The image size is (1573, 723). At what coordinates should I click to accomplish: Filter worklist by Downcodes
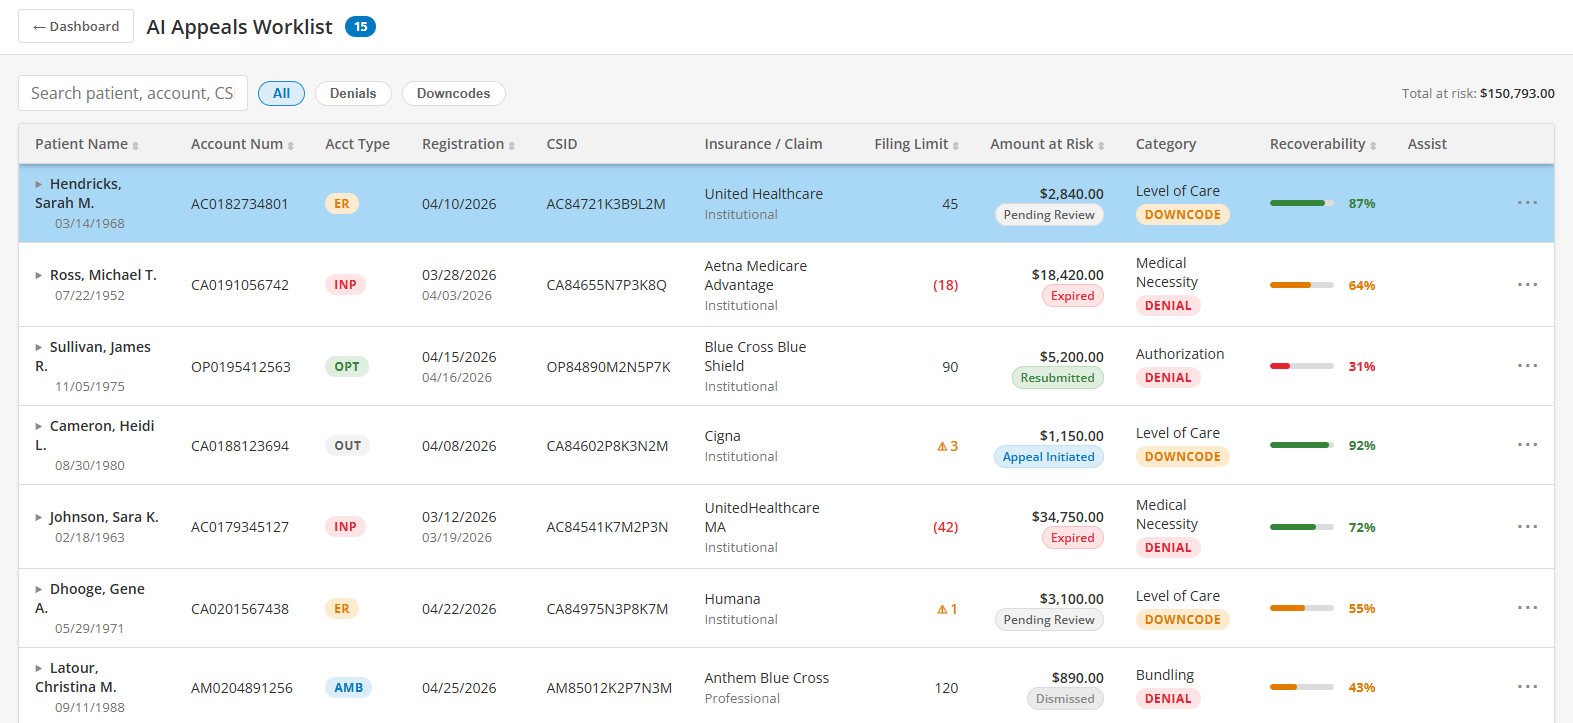point(453,93)
